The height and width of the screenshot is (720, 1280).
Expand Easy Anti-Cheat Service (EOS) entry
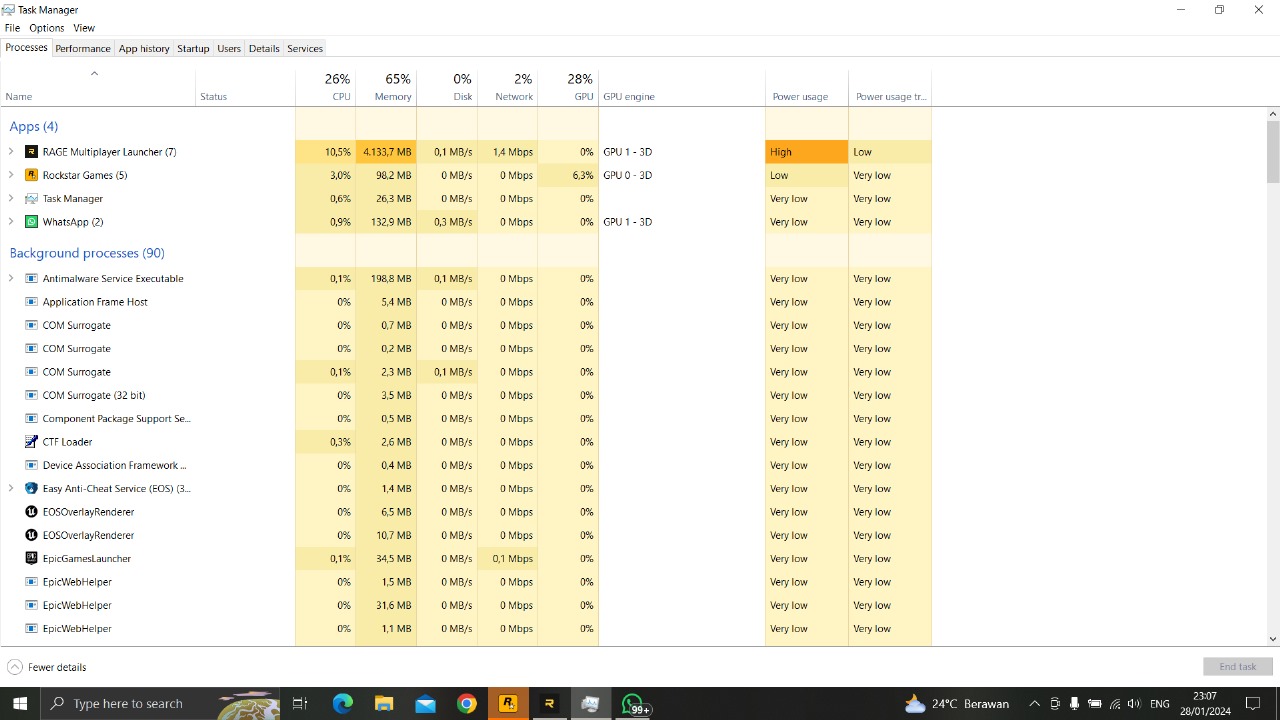pos(11,489)
